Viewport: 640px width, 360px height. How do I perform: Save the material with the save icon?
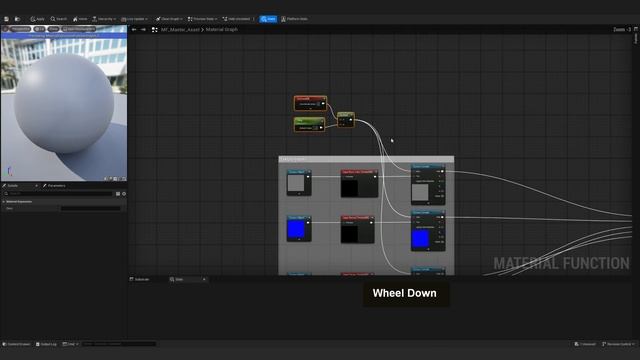(x=6, y=19)
